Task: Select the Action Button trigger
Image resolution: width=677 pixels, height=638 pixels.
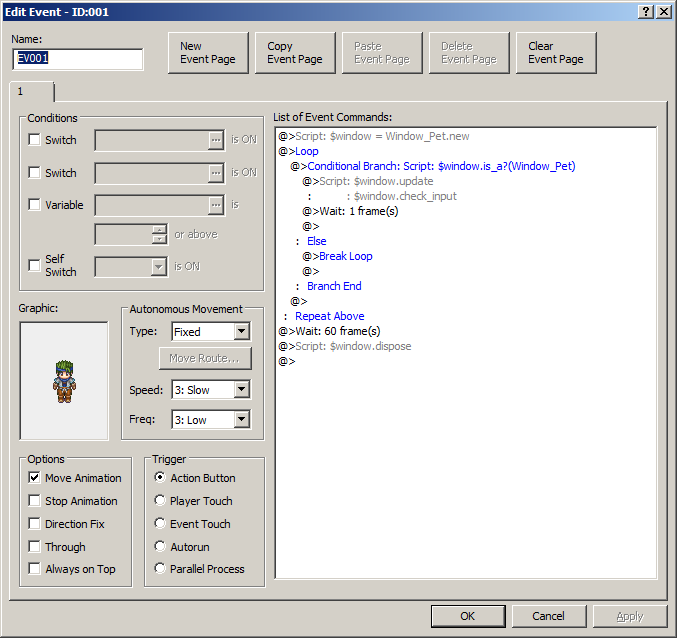Action: tap(160, 477)
